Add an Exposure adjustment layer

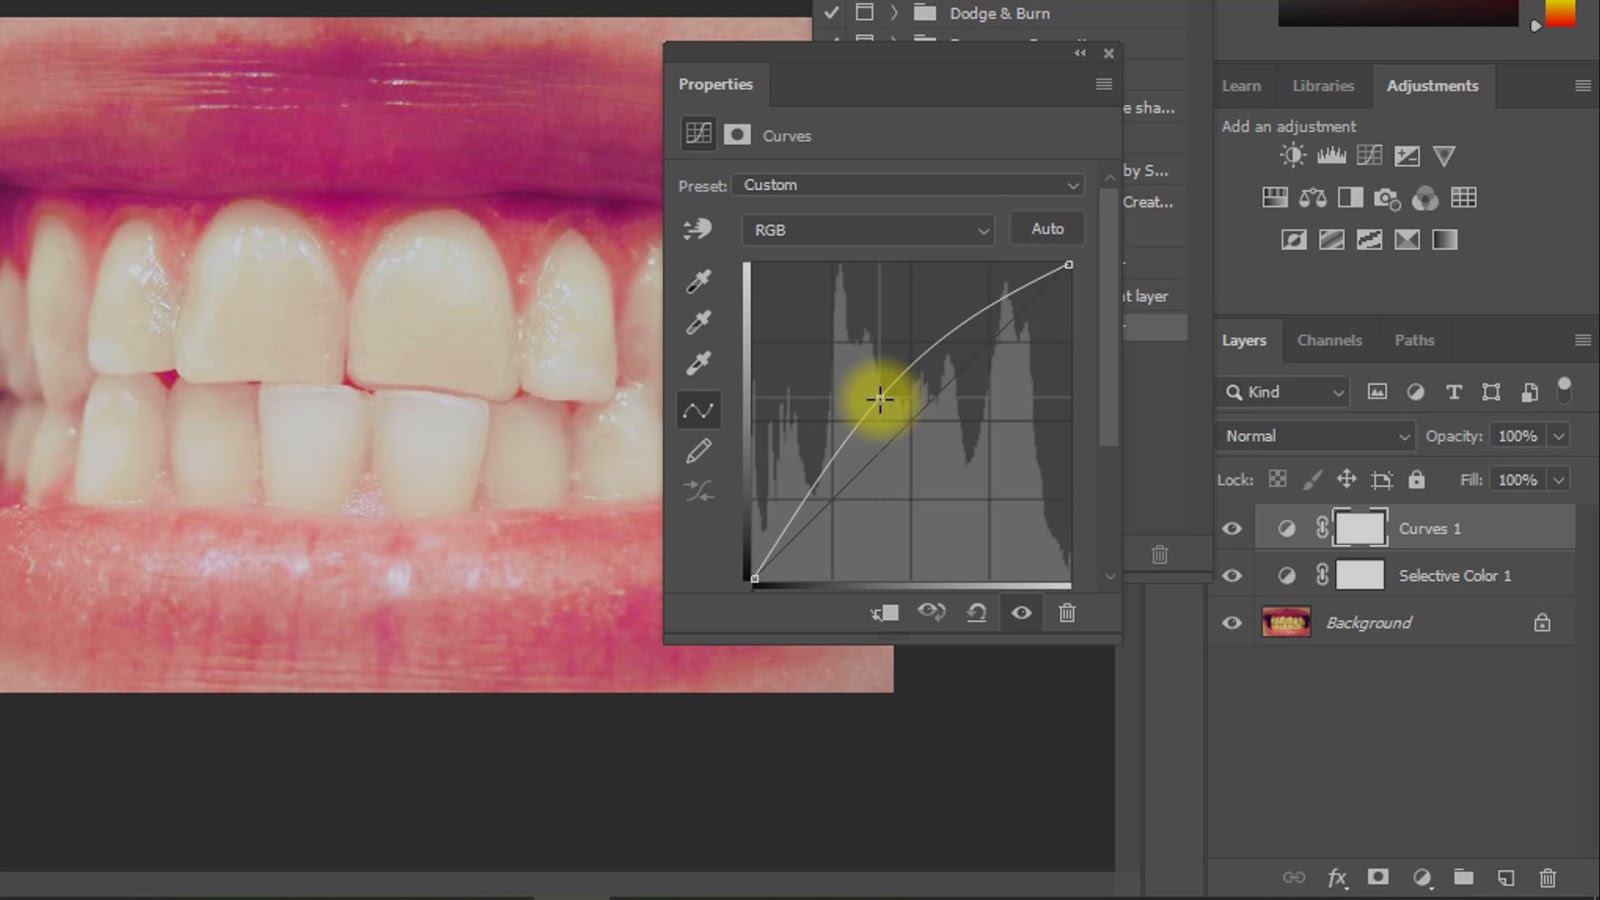(x=1406, y=155)
